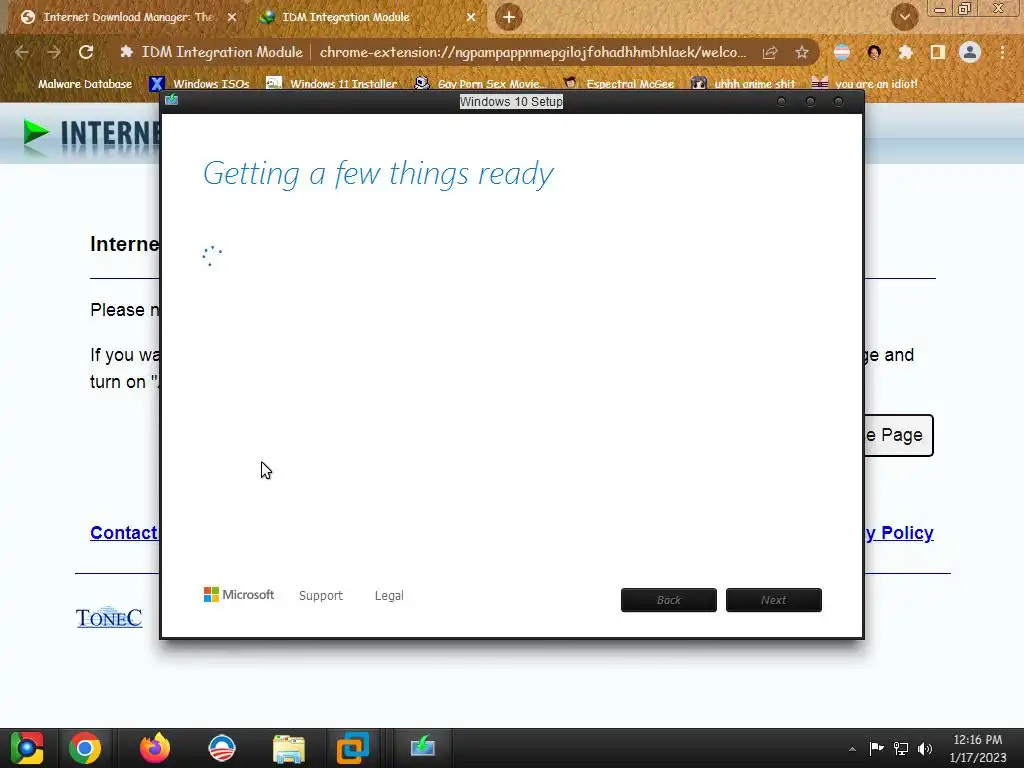This screenshot has width=1024, height=768.
Task: Open the Espectral McGee bookmark
Action: [x=618, y=84]
